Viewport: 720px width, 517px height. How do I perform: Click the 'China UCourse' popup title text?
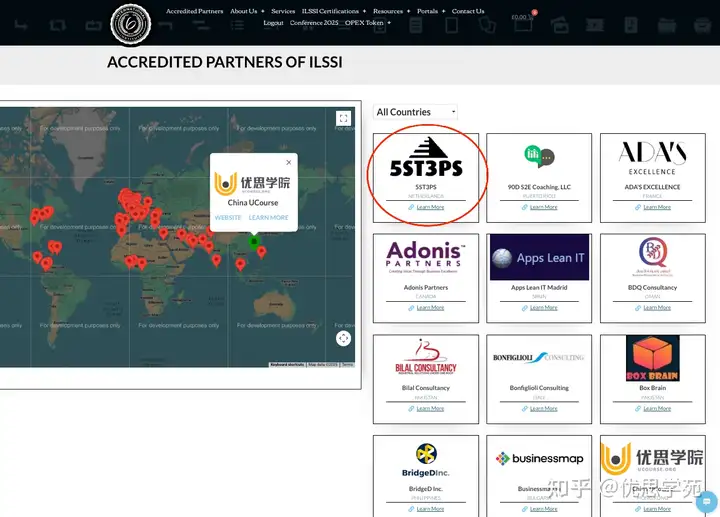click(253, 202)
